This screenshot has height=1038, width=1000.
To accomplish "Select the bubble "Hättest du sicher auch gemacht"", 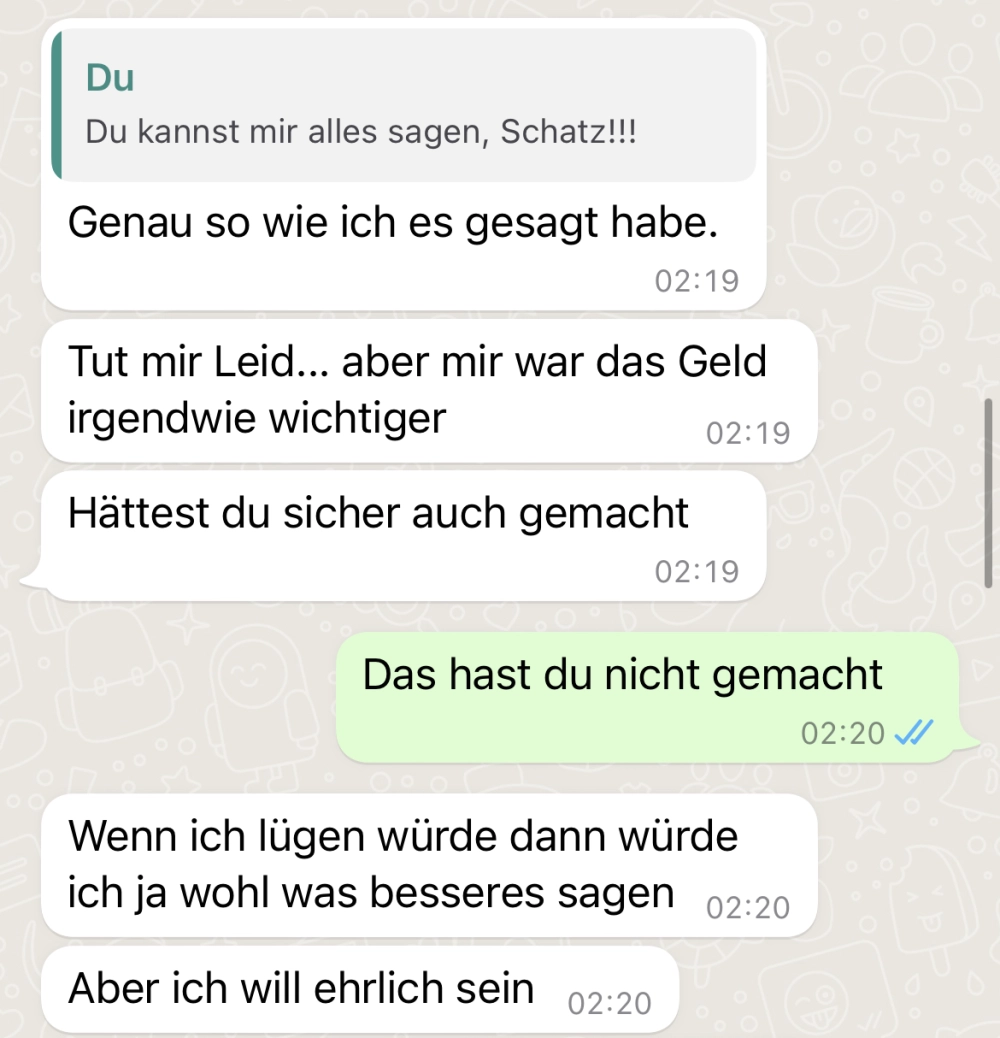I will (x=403, y=536).
